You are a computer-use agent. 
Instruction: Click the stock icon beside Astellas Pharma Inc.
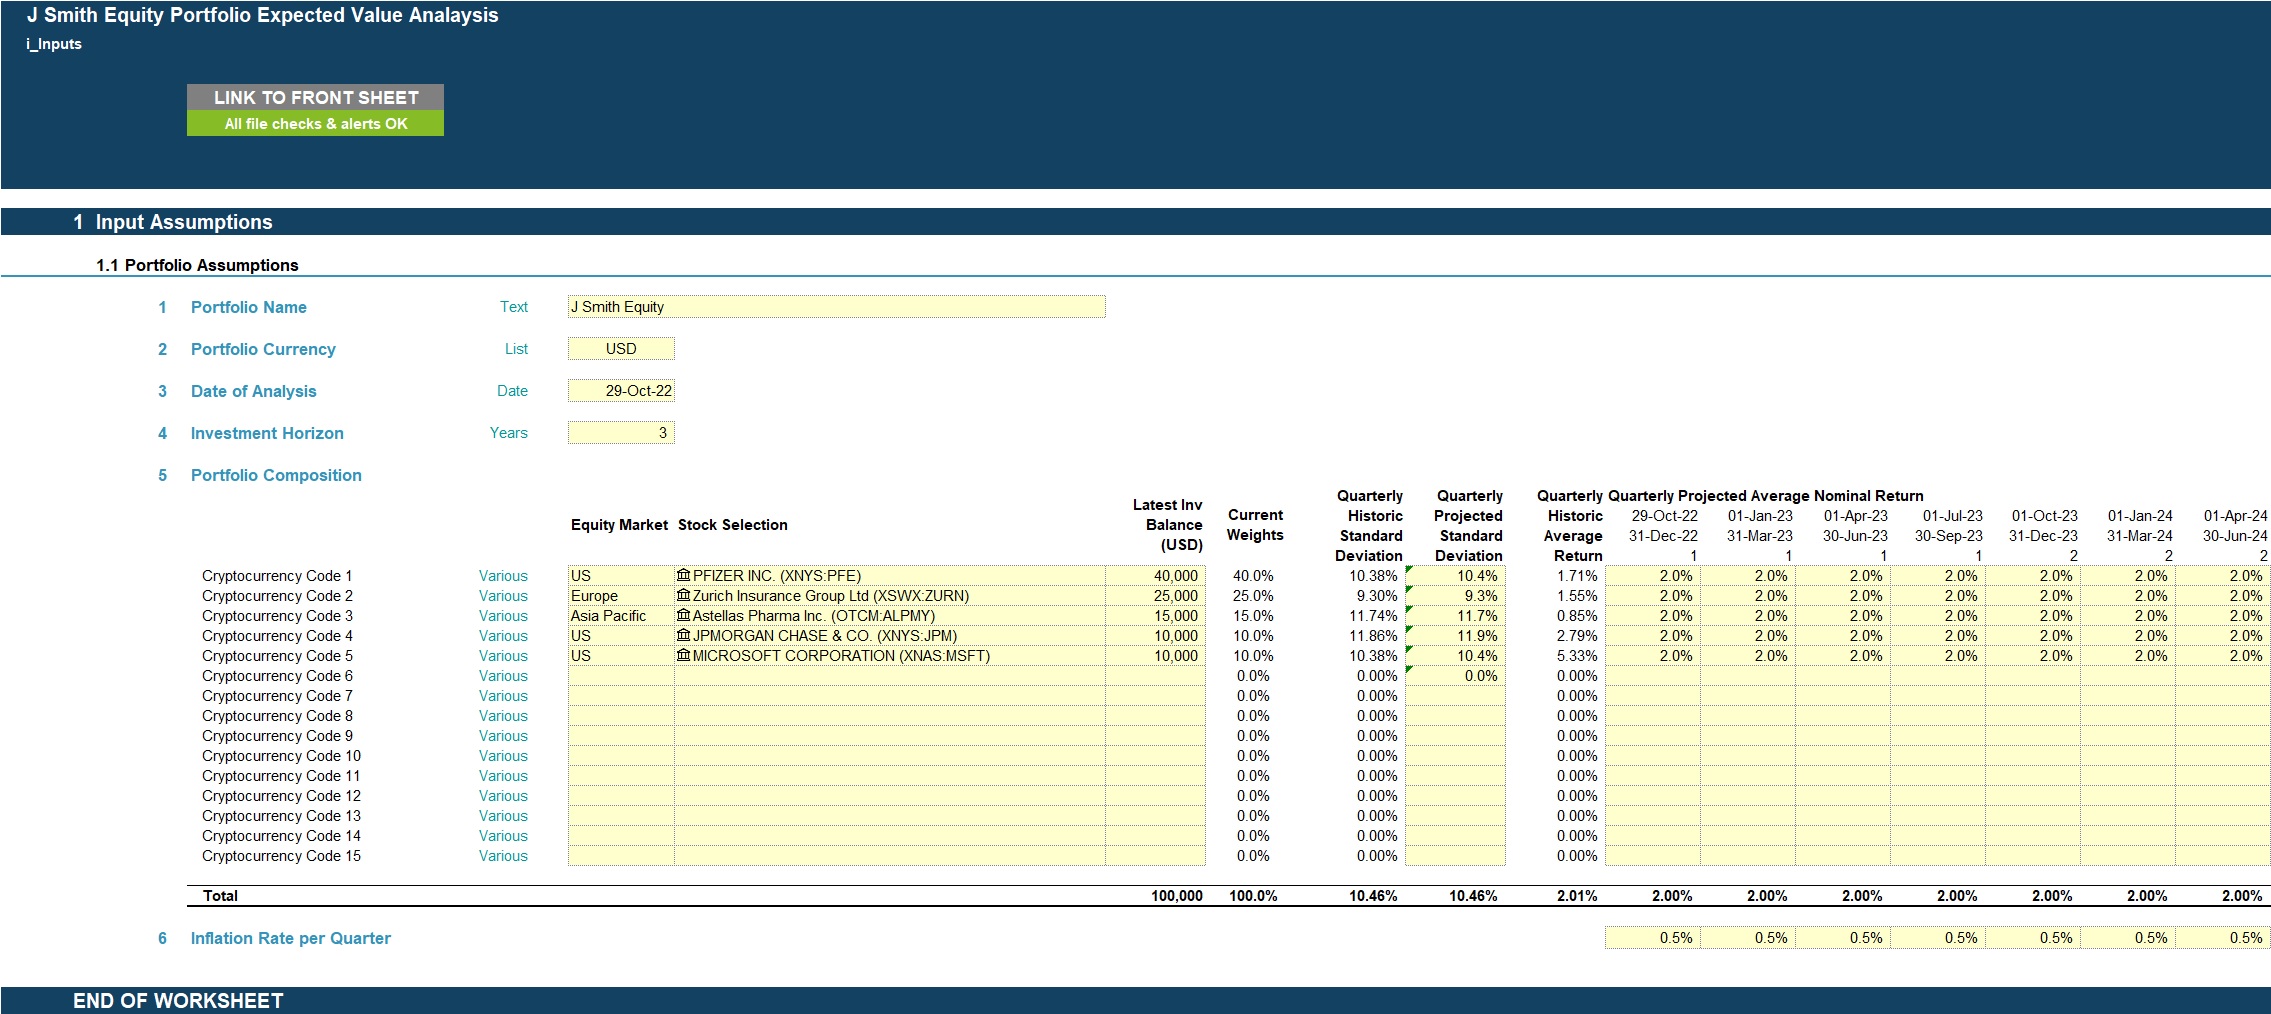pos(684,615)
